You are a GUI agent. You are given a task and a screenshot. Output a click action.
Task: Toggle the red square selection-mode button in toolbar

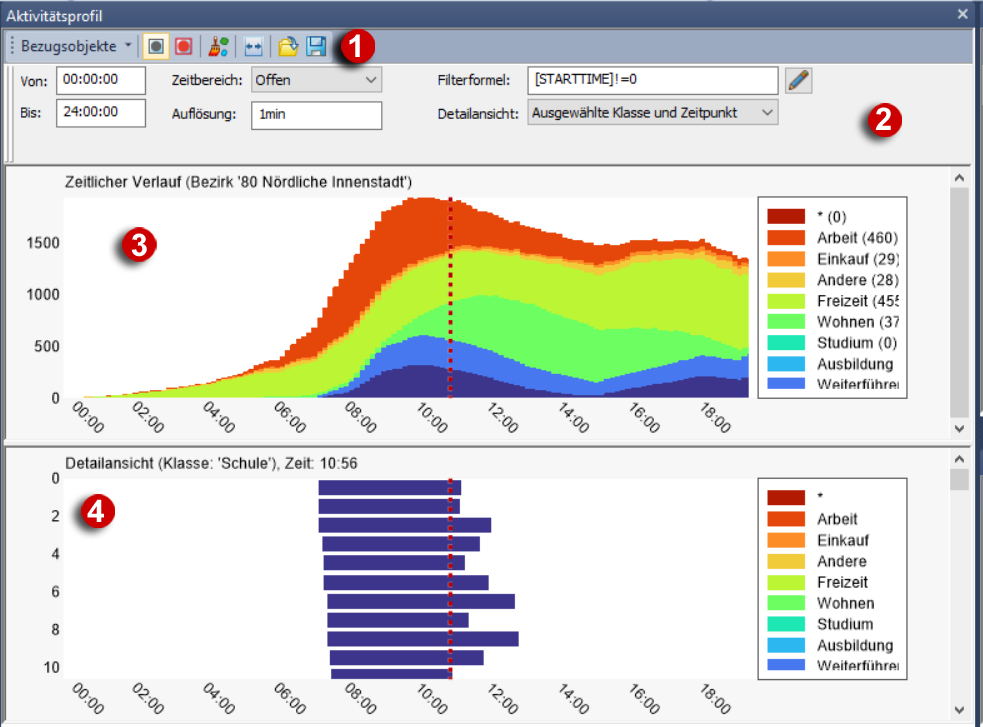[183, 46]
